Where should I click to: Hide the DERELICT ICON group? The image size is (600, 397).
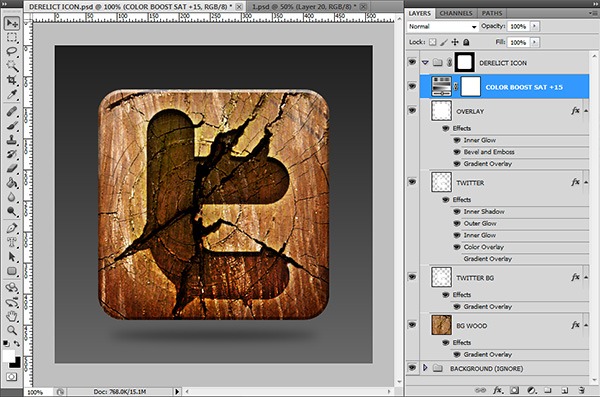coord(412,62)
